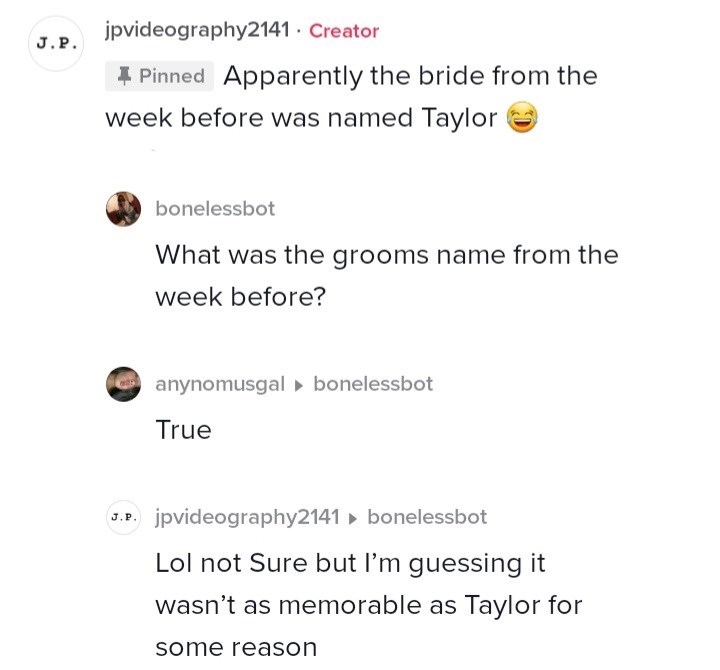
Task: Click the pin icon in the Pinned badge
Action: 123,76
